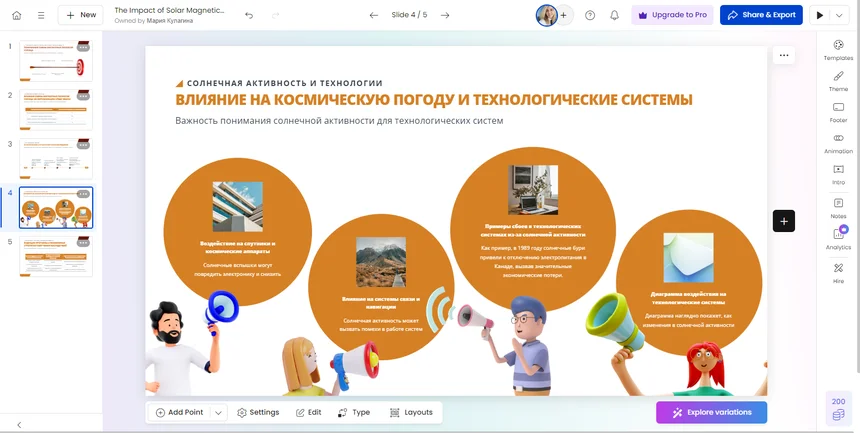This screenshot has width=860, height=433.
Task: Click Edit in bottom toolbar
Action: tap(309, 413)
